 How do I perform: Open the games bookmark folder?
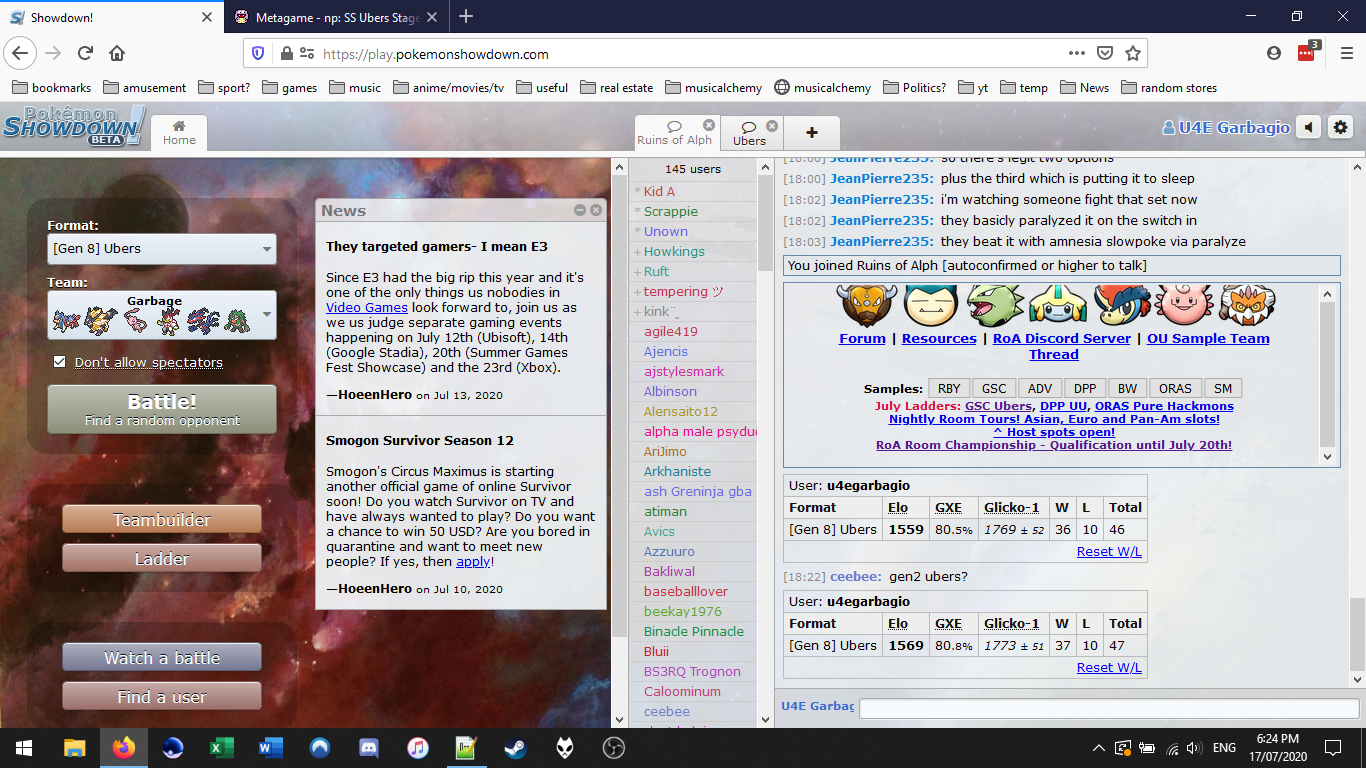pyautogui.click(x=289, y=88)
